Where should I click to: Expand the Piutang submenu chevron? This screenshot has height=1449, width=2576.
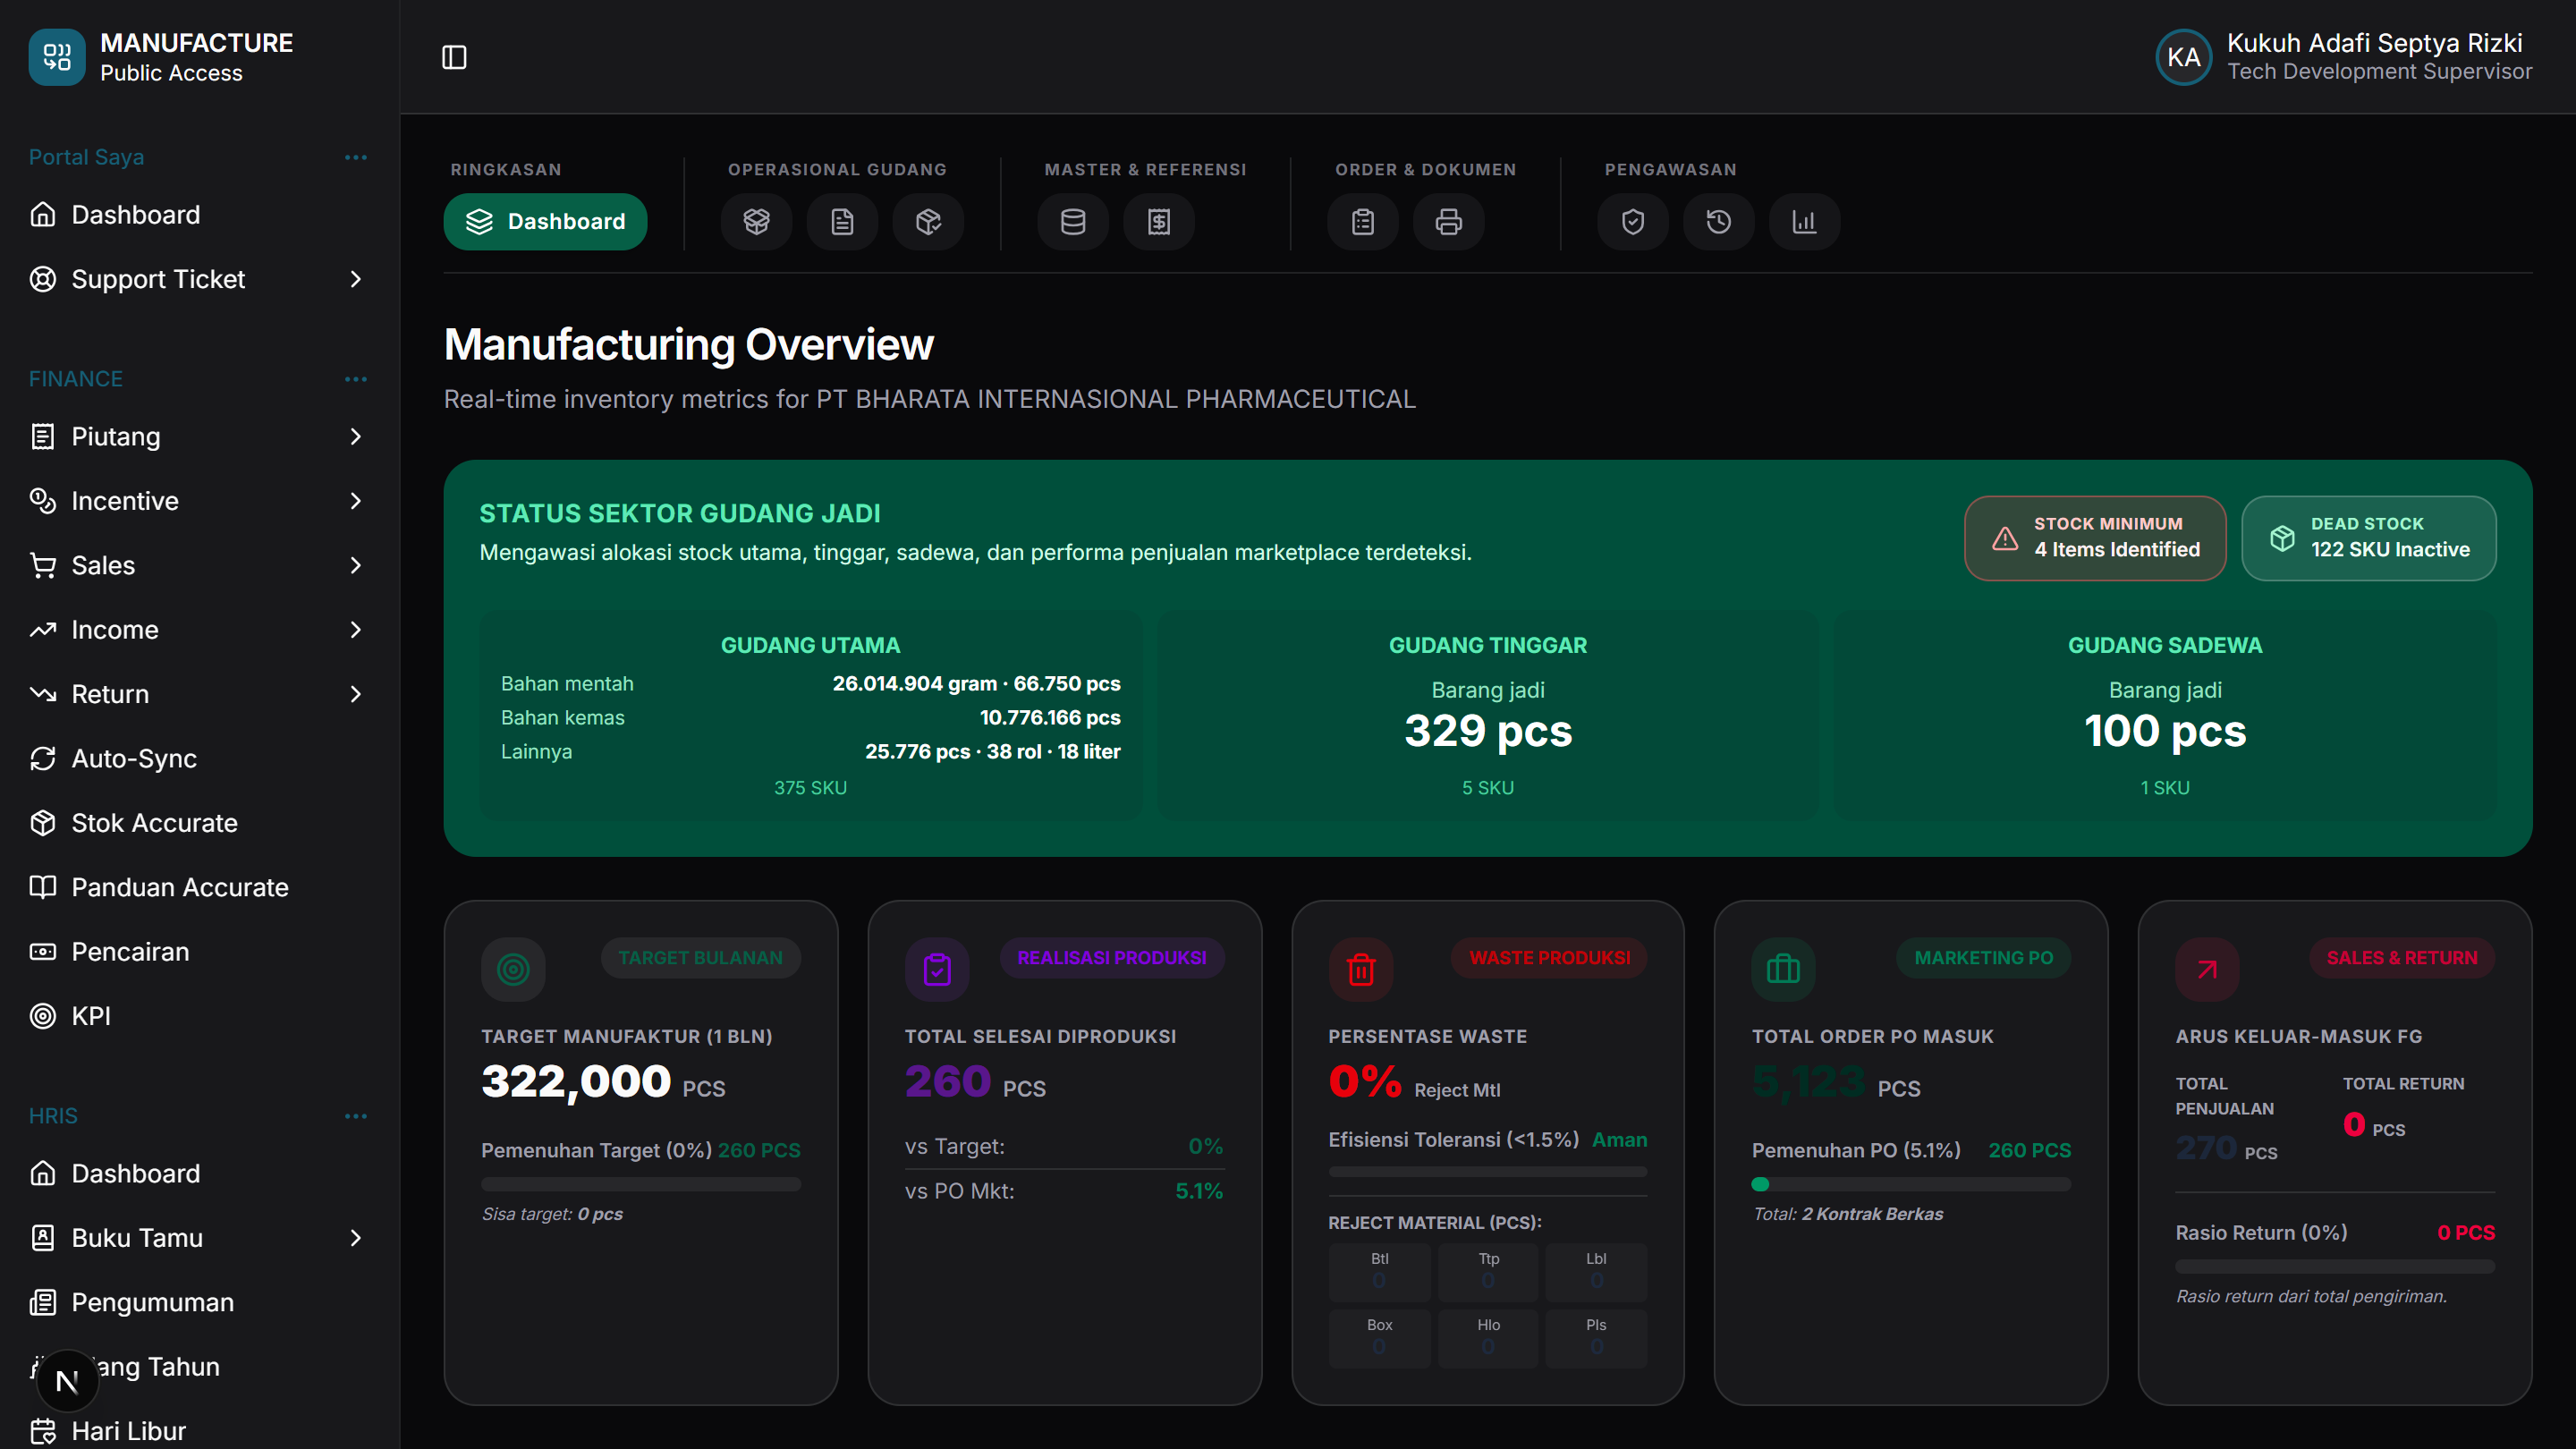[355, 436]
